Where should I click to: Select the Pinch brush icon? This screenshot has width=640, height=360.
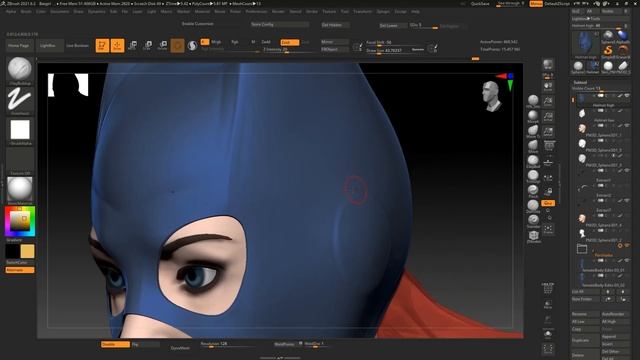(x=533, y=190)
